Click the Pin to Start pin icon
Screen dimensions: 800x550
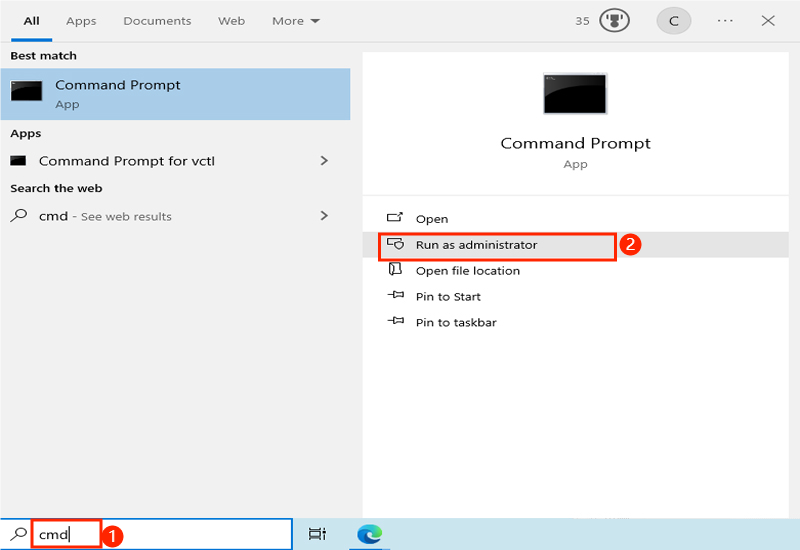(x=396, y=295)
